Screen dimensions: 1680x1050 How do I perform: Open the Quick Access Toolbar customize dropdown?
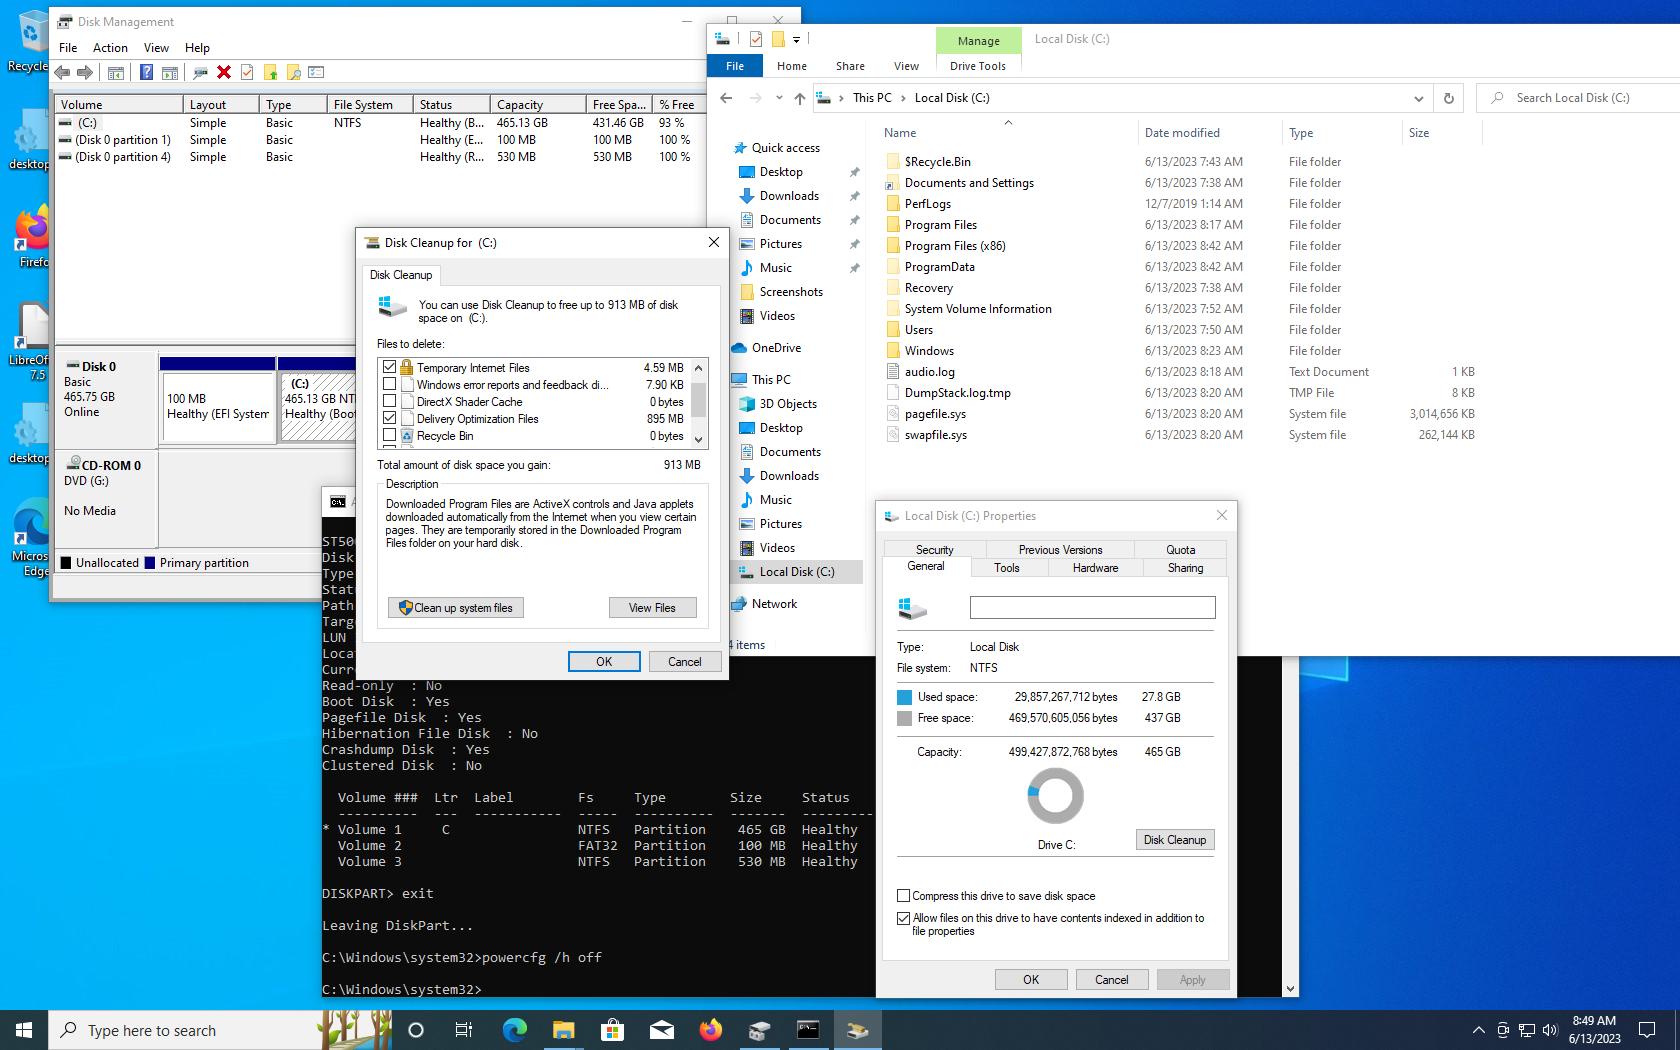tap(796, 40)
